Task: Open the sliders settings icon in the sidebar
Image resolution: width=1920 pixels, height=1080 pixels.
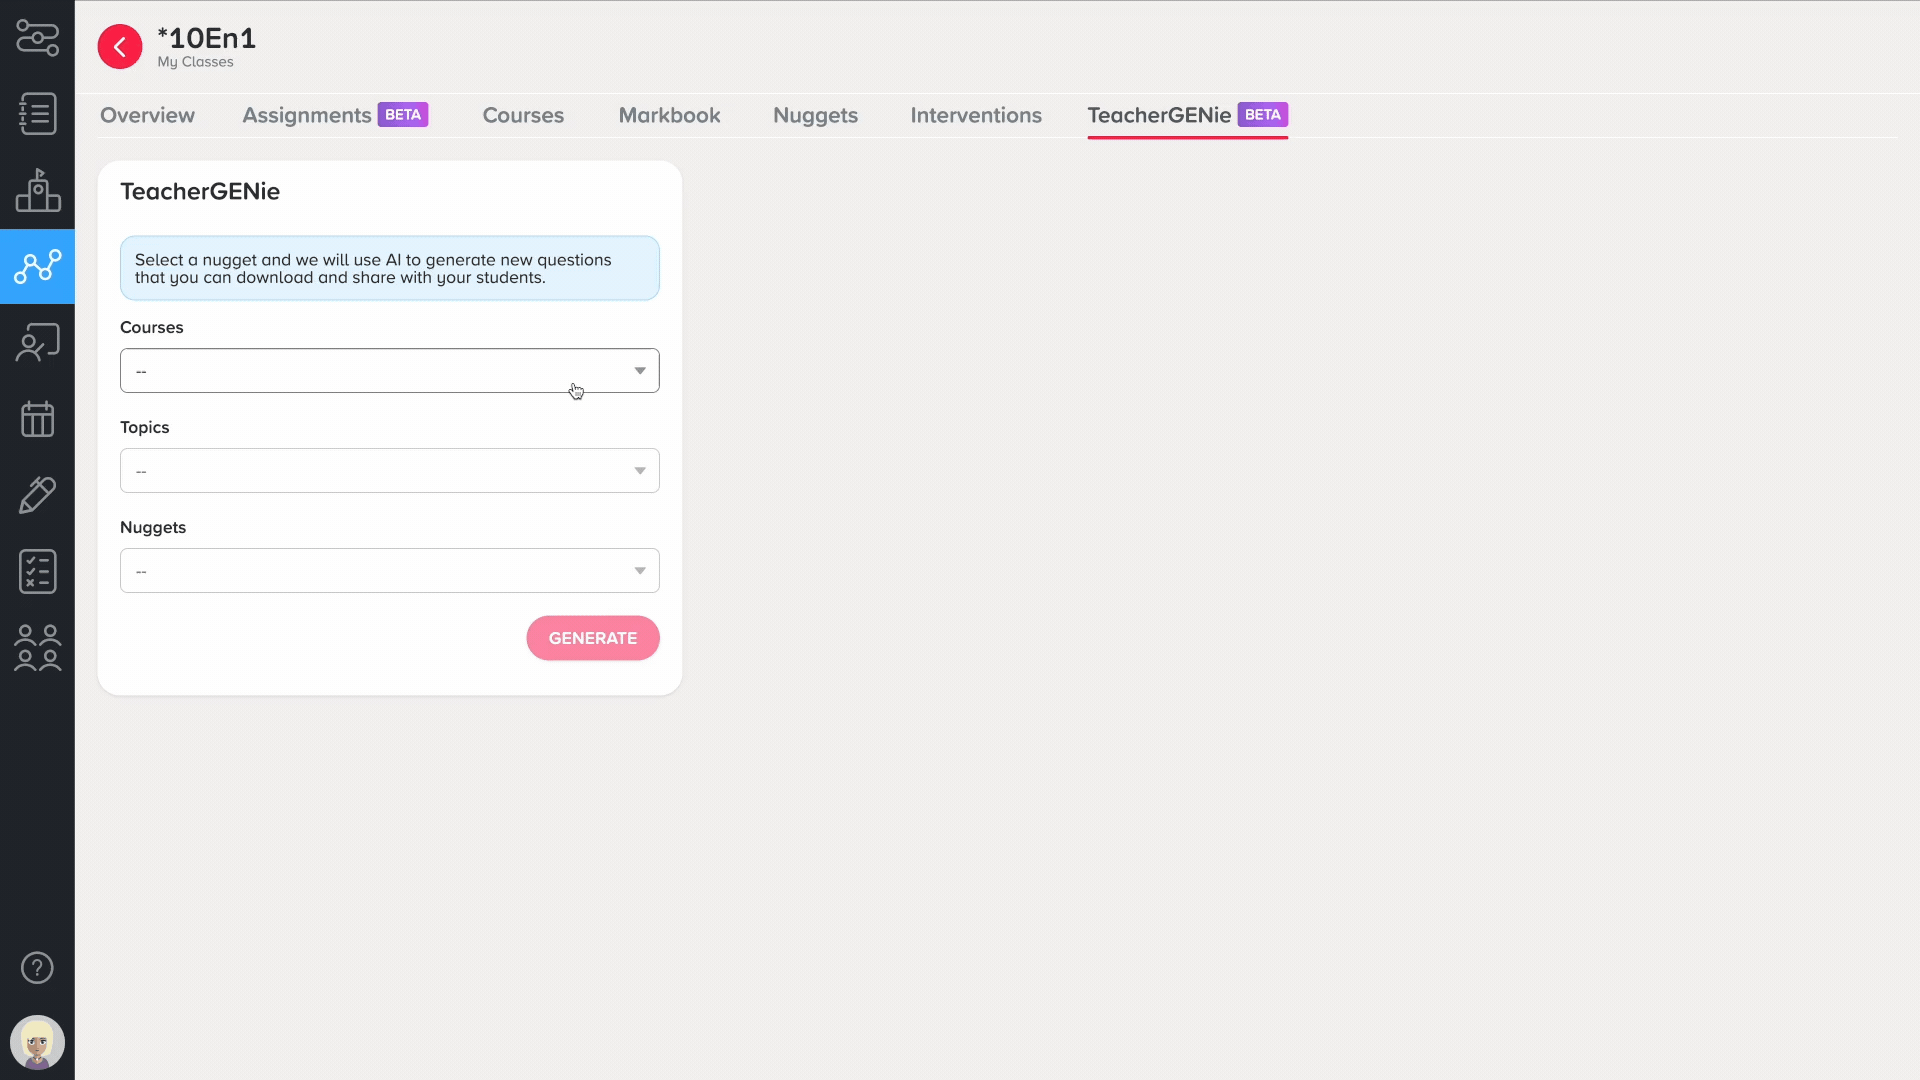Action: [37, 38]
